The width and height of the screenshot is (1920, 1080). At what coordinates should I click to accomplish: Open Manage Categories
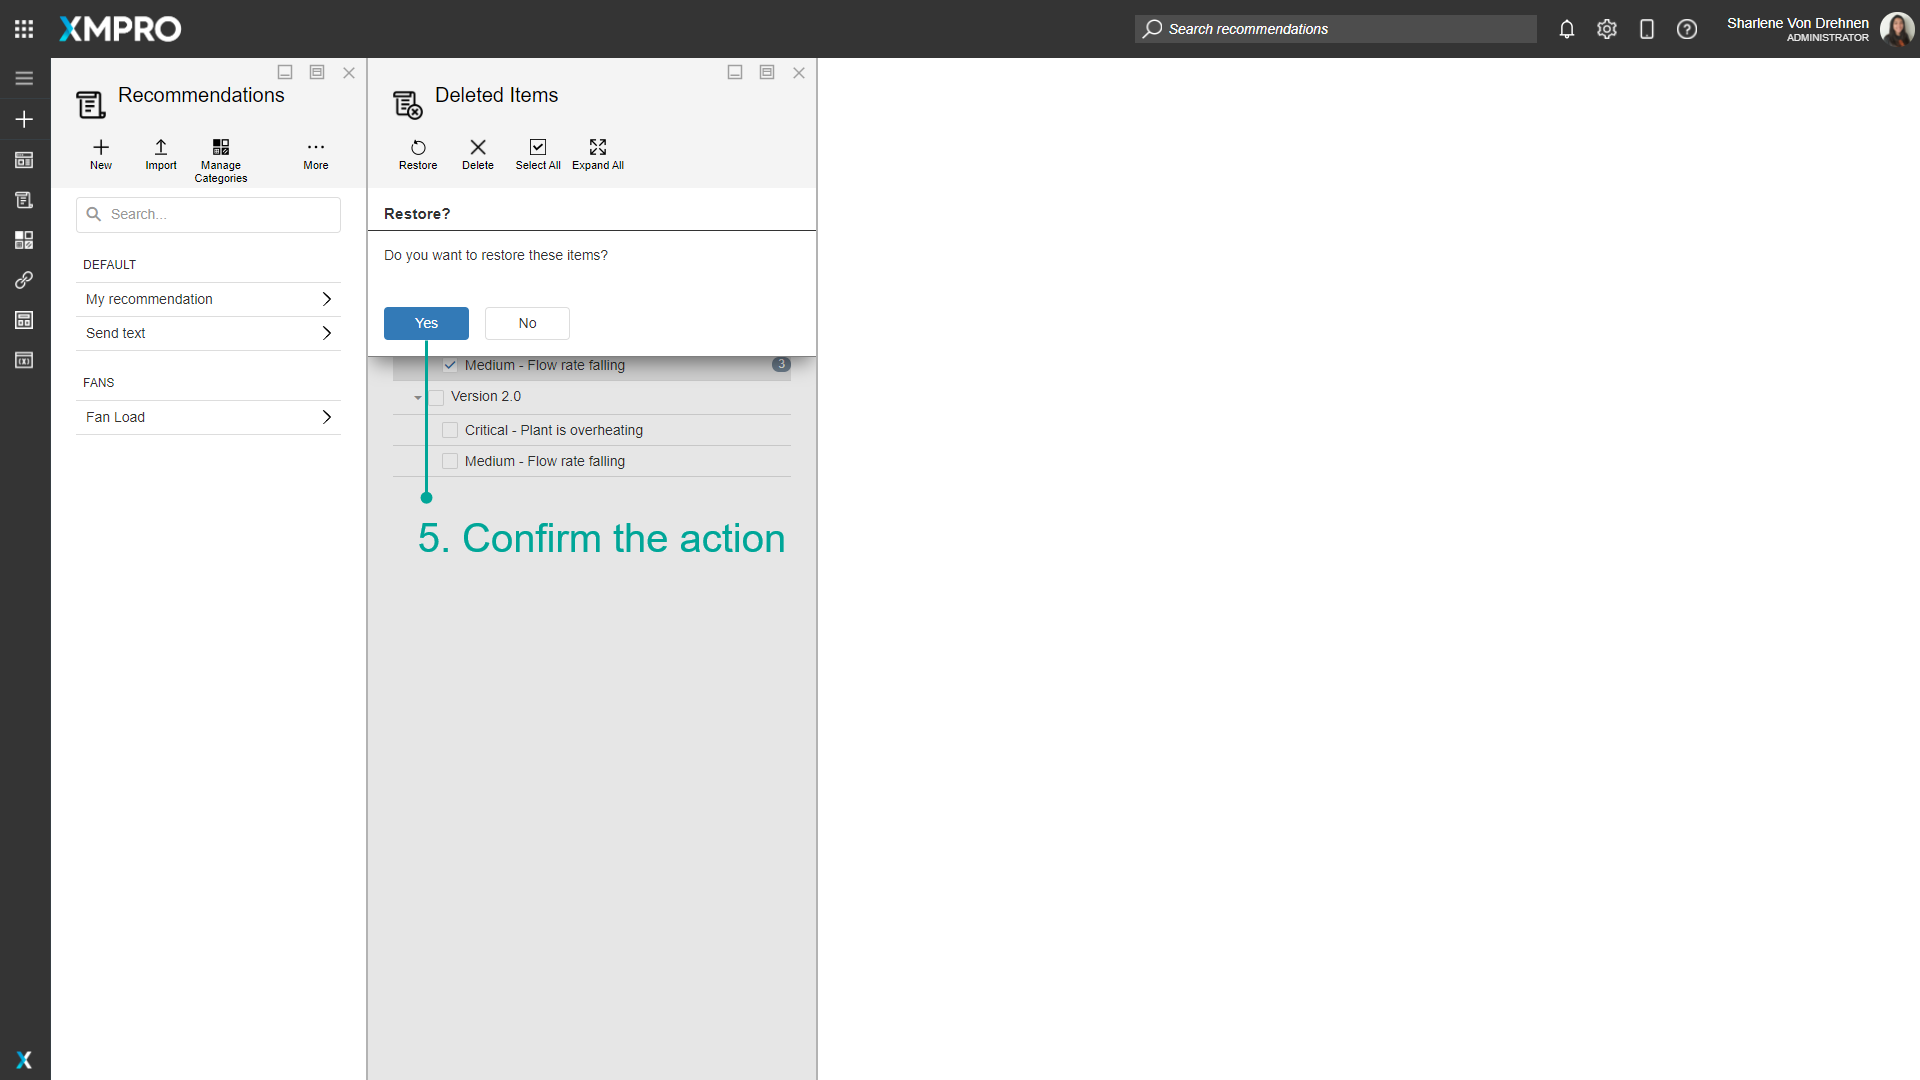pyautogui.click(x=220, y=158)
